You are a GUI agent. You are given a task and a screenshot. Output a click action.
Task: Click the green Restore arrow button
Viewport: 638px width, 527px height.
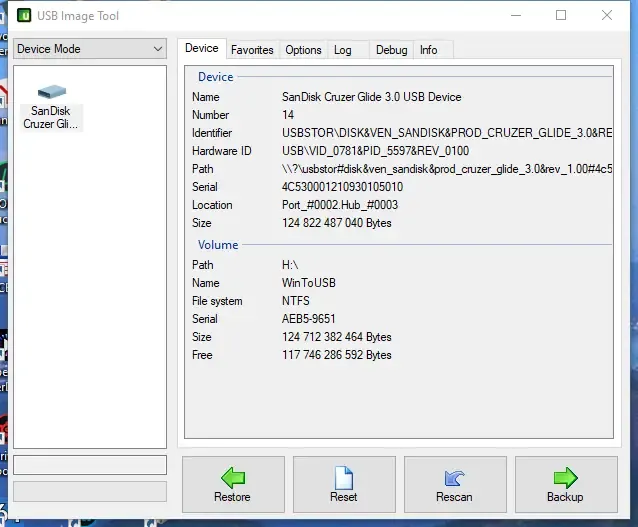pos(233,484)
